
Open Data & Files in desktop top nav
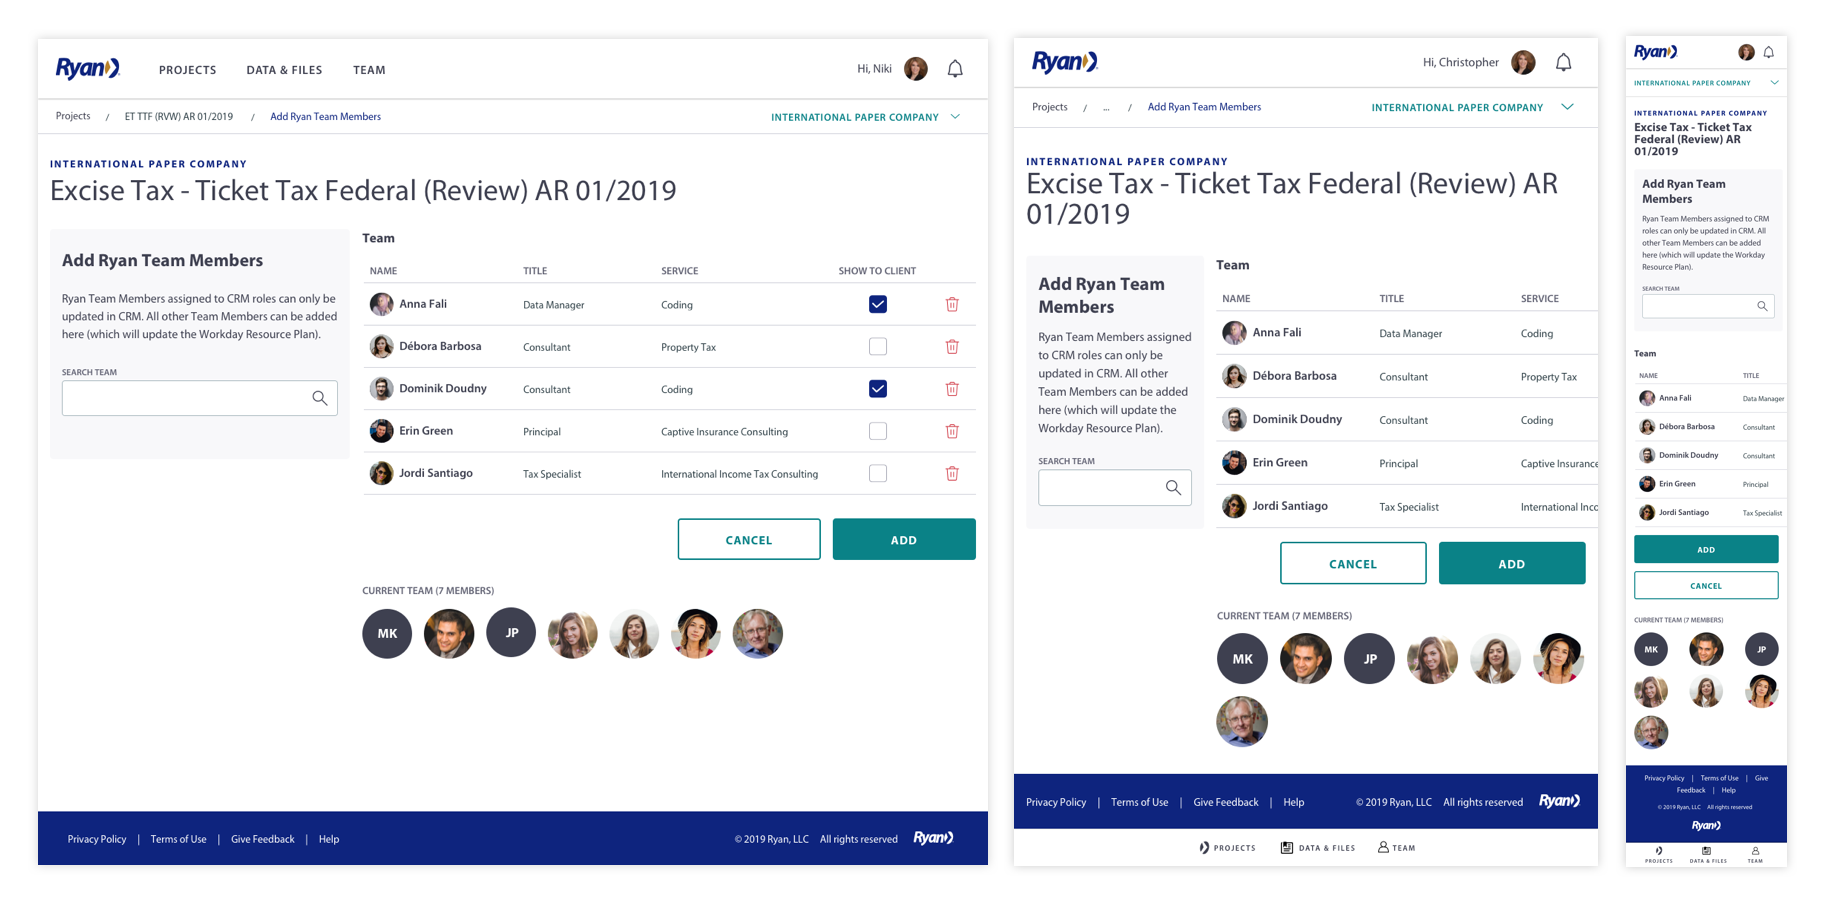pyautogui.click(x=285, y=70)
